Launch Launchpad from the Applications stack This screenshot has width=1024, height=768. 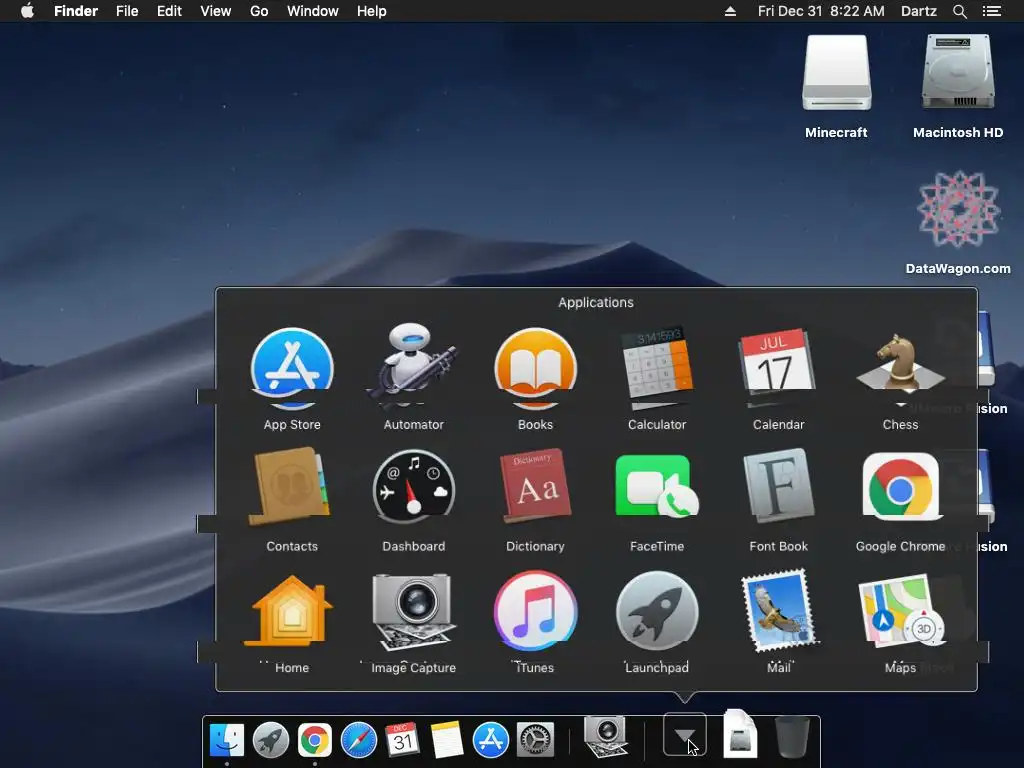click(x=657, y=611)
